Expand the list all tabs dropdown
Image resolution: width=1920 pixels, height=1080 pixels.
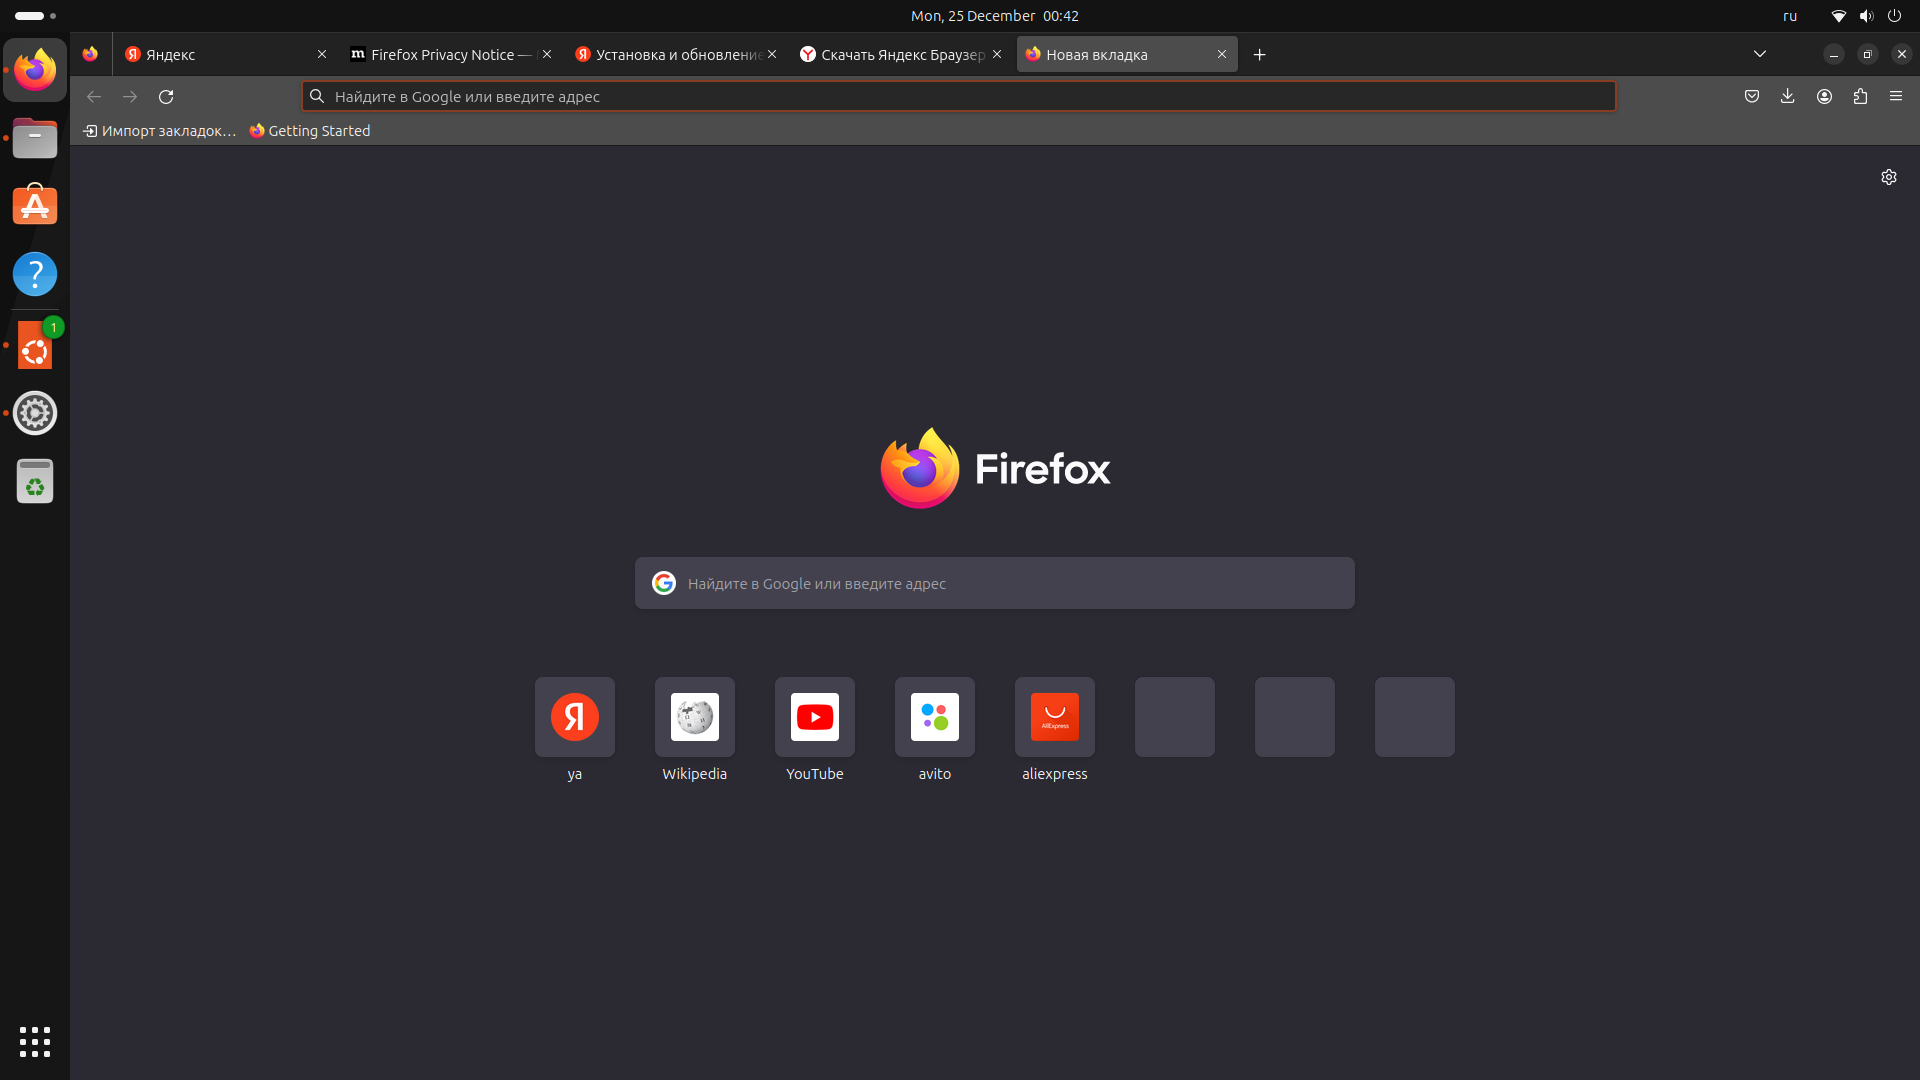coord(1760,54)
